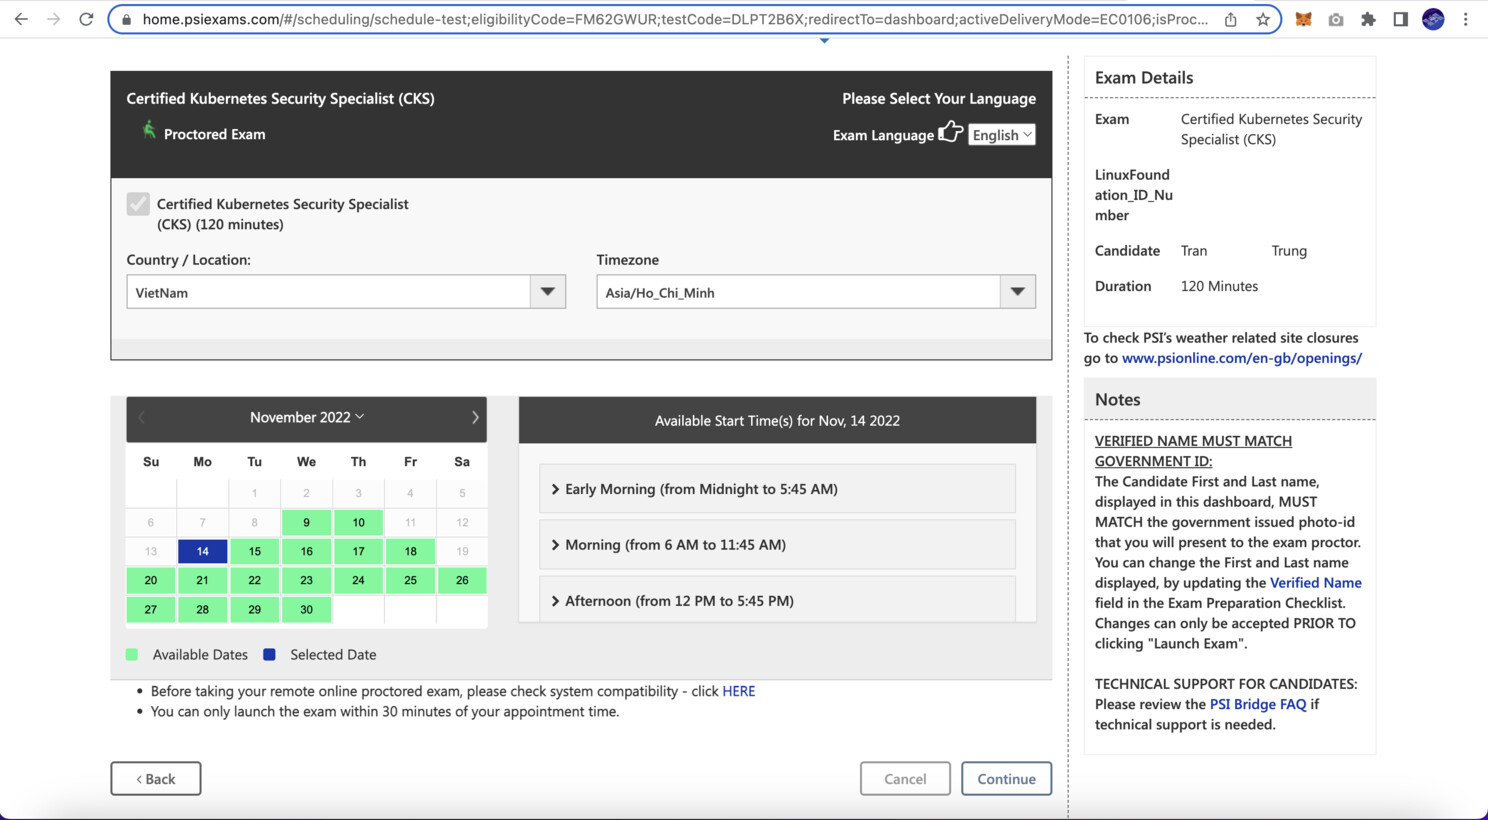Image resolution: width=1488 pixels, height=820 pixels.
Task: Open the system compatibility HERE link
Action: coord(739,691)
